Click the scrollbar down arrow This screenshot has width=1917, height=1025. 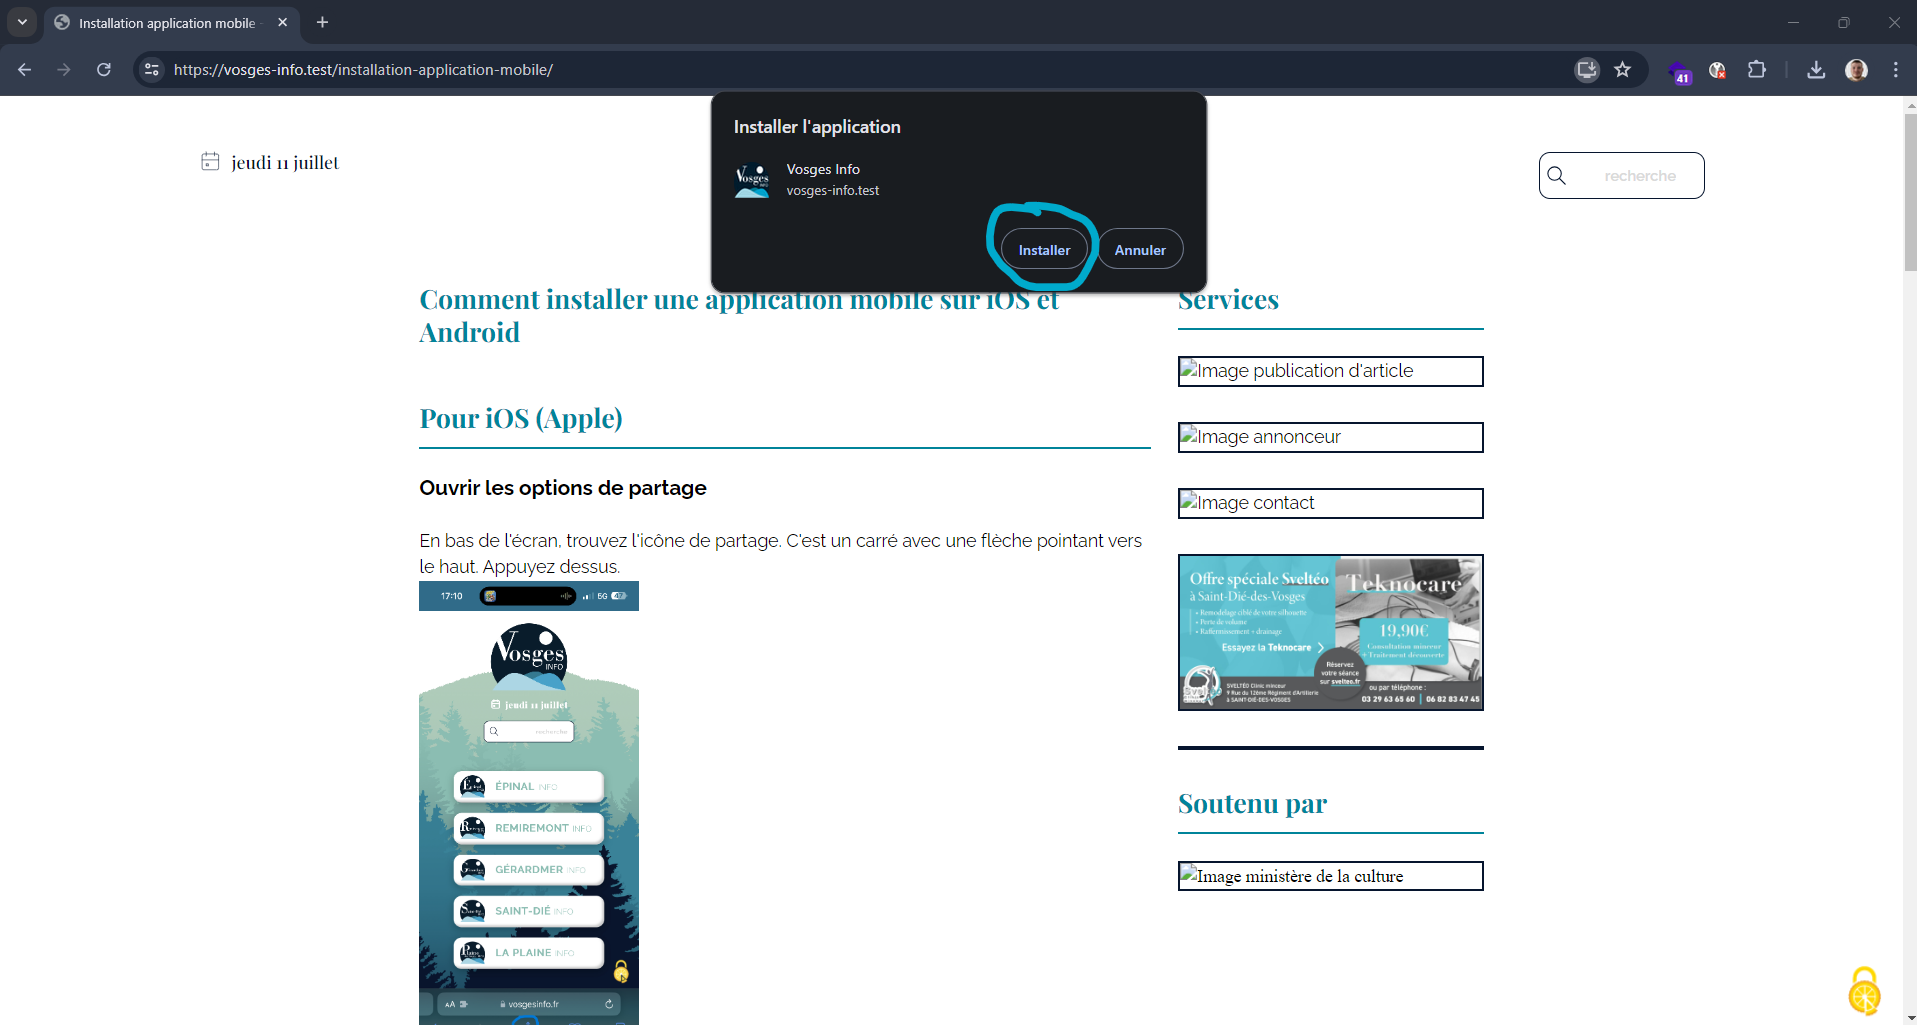[x=1910, y=1017]
